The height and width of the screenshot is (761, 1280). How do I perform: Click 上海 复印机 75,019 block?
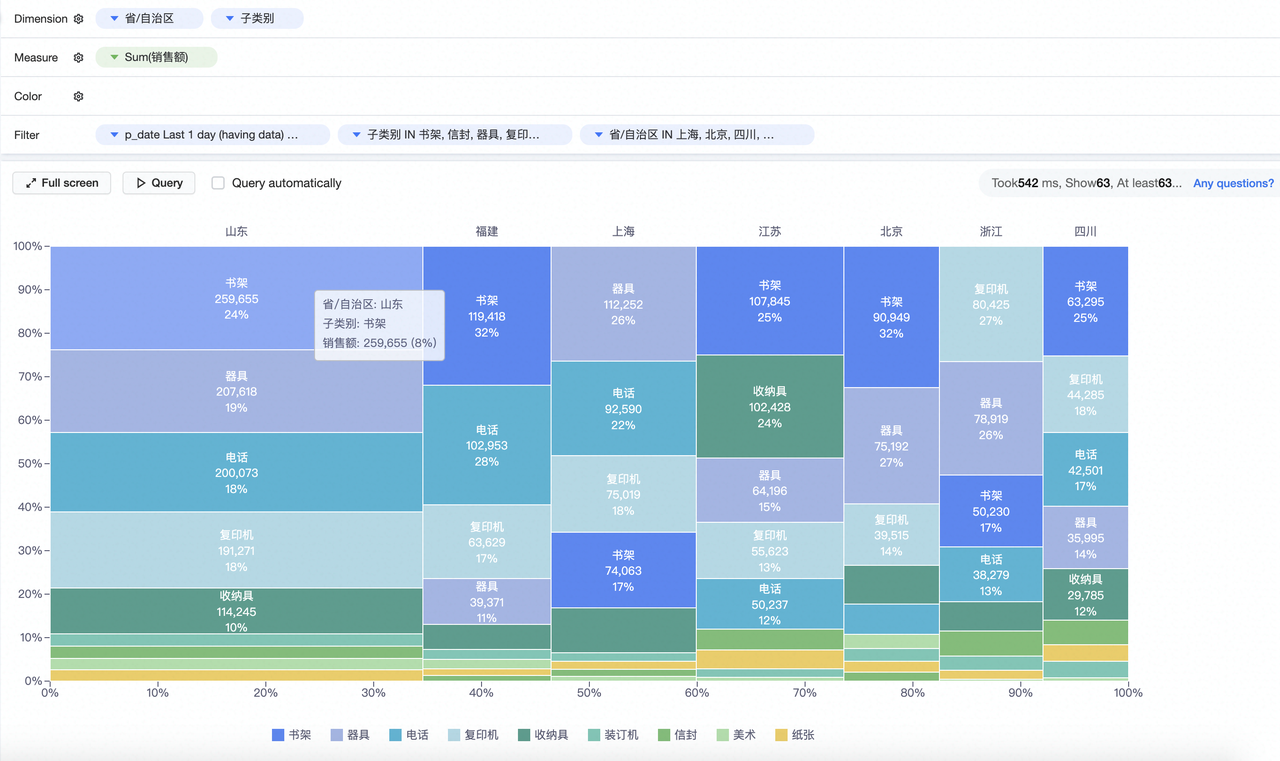click(x=623, y=494)
